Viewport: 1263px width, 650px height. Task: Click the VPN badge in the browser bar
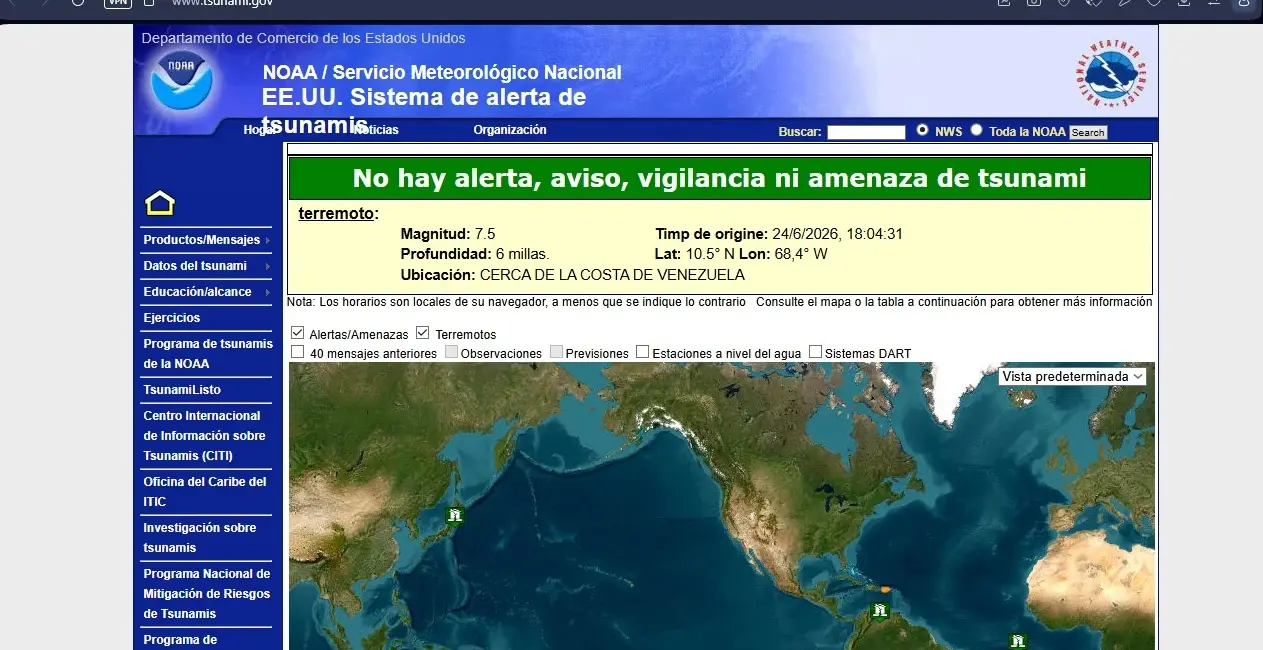click(117, 2)
